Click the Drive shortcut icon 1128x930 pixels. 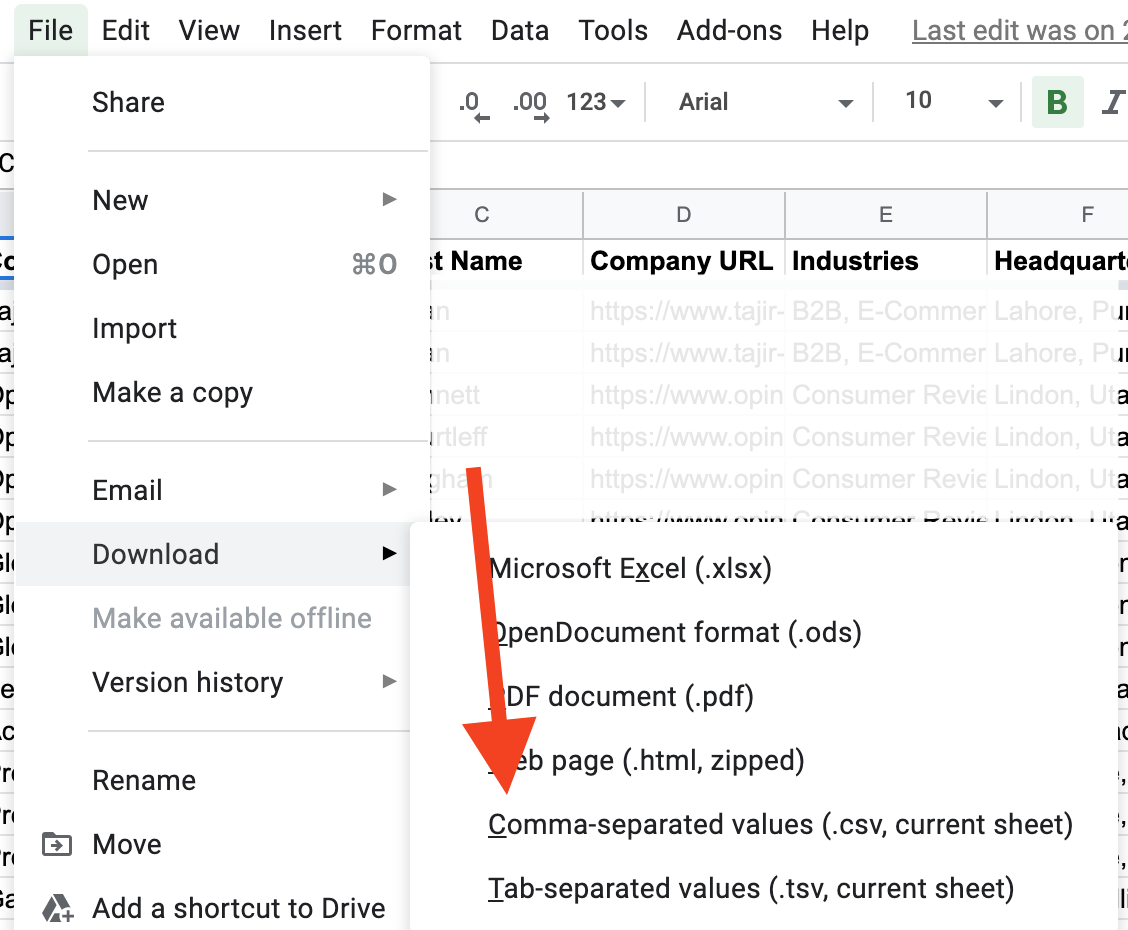tap(58, 909)
